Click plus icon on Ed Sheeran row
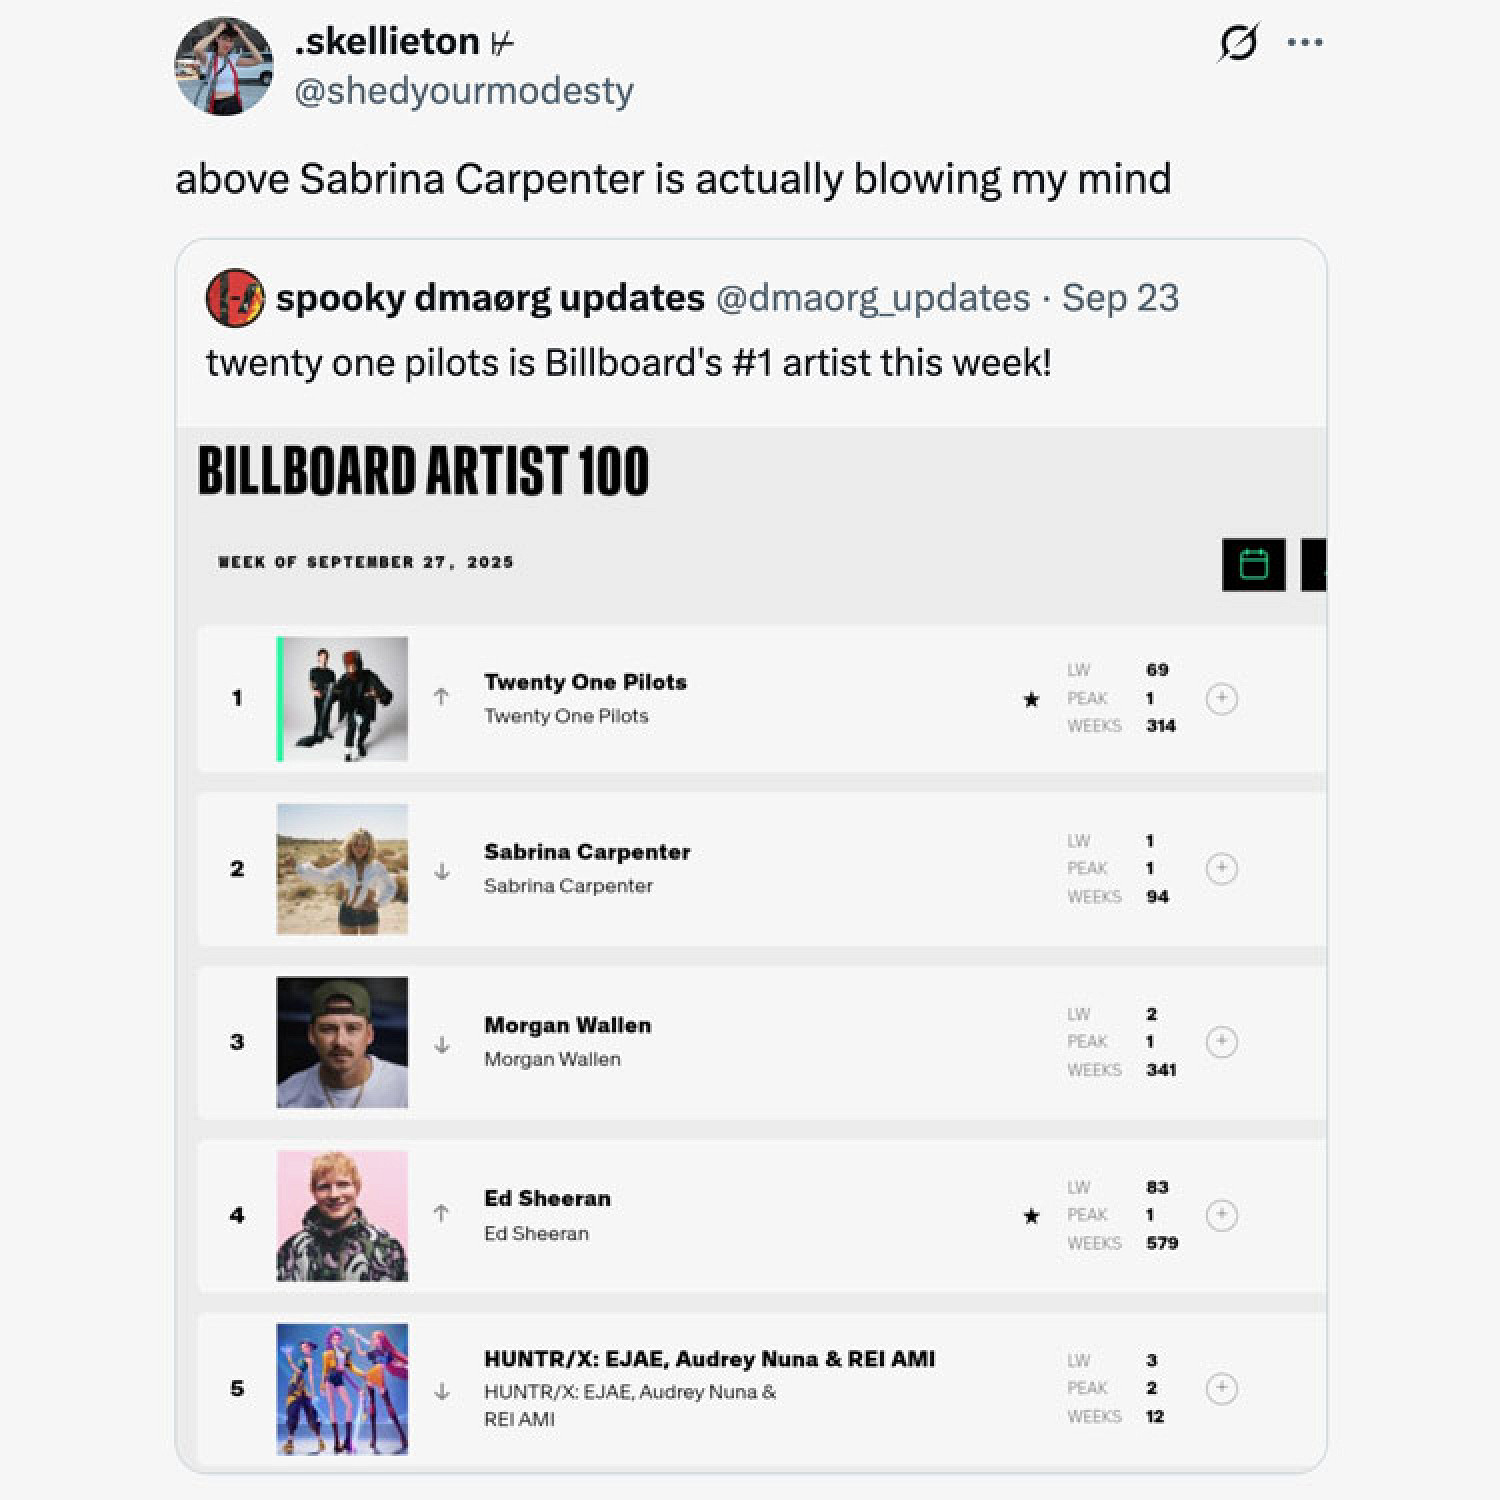This screenshot has height=1500, width=1500. [1221, 1215]
